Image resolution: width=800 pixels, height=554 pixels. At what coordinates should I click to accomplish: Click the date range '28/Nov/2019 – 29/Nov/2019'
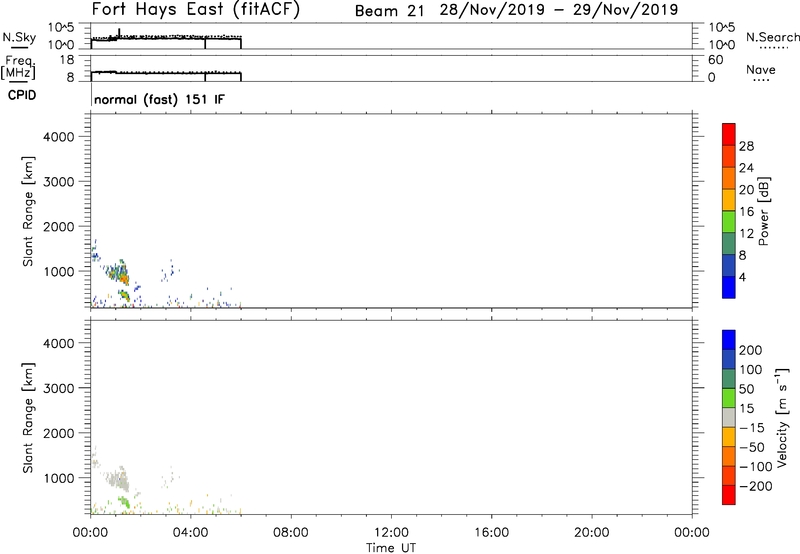coord(559,10)
